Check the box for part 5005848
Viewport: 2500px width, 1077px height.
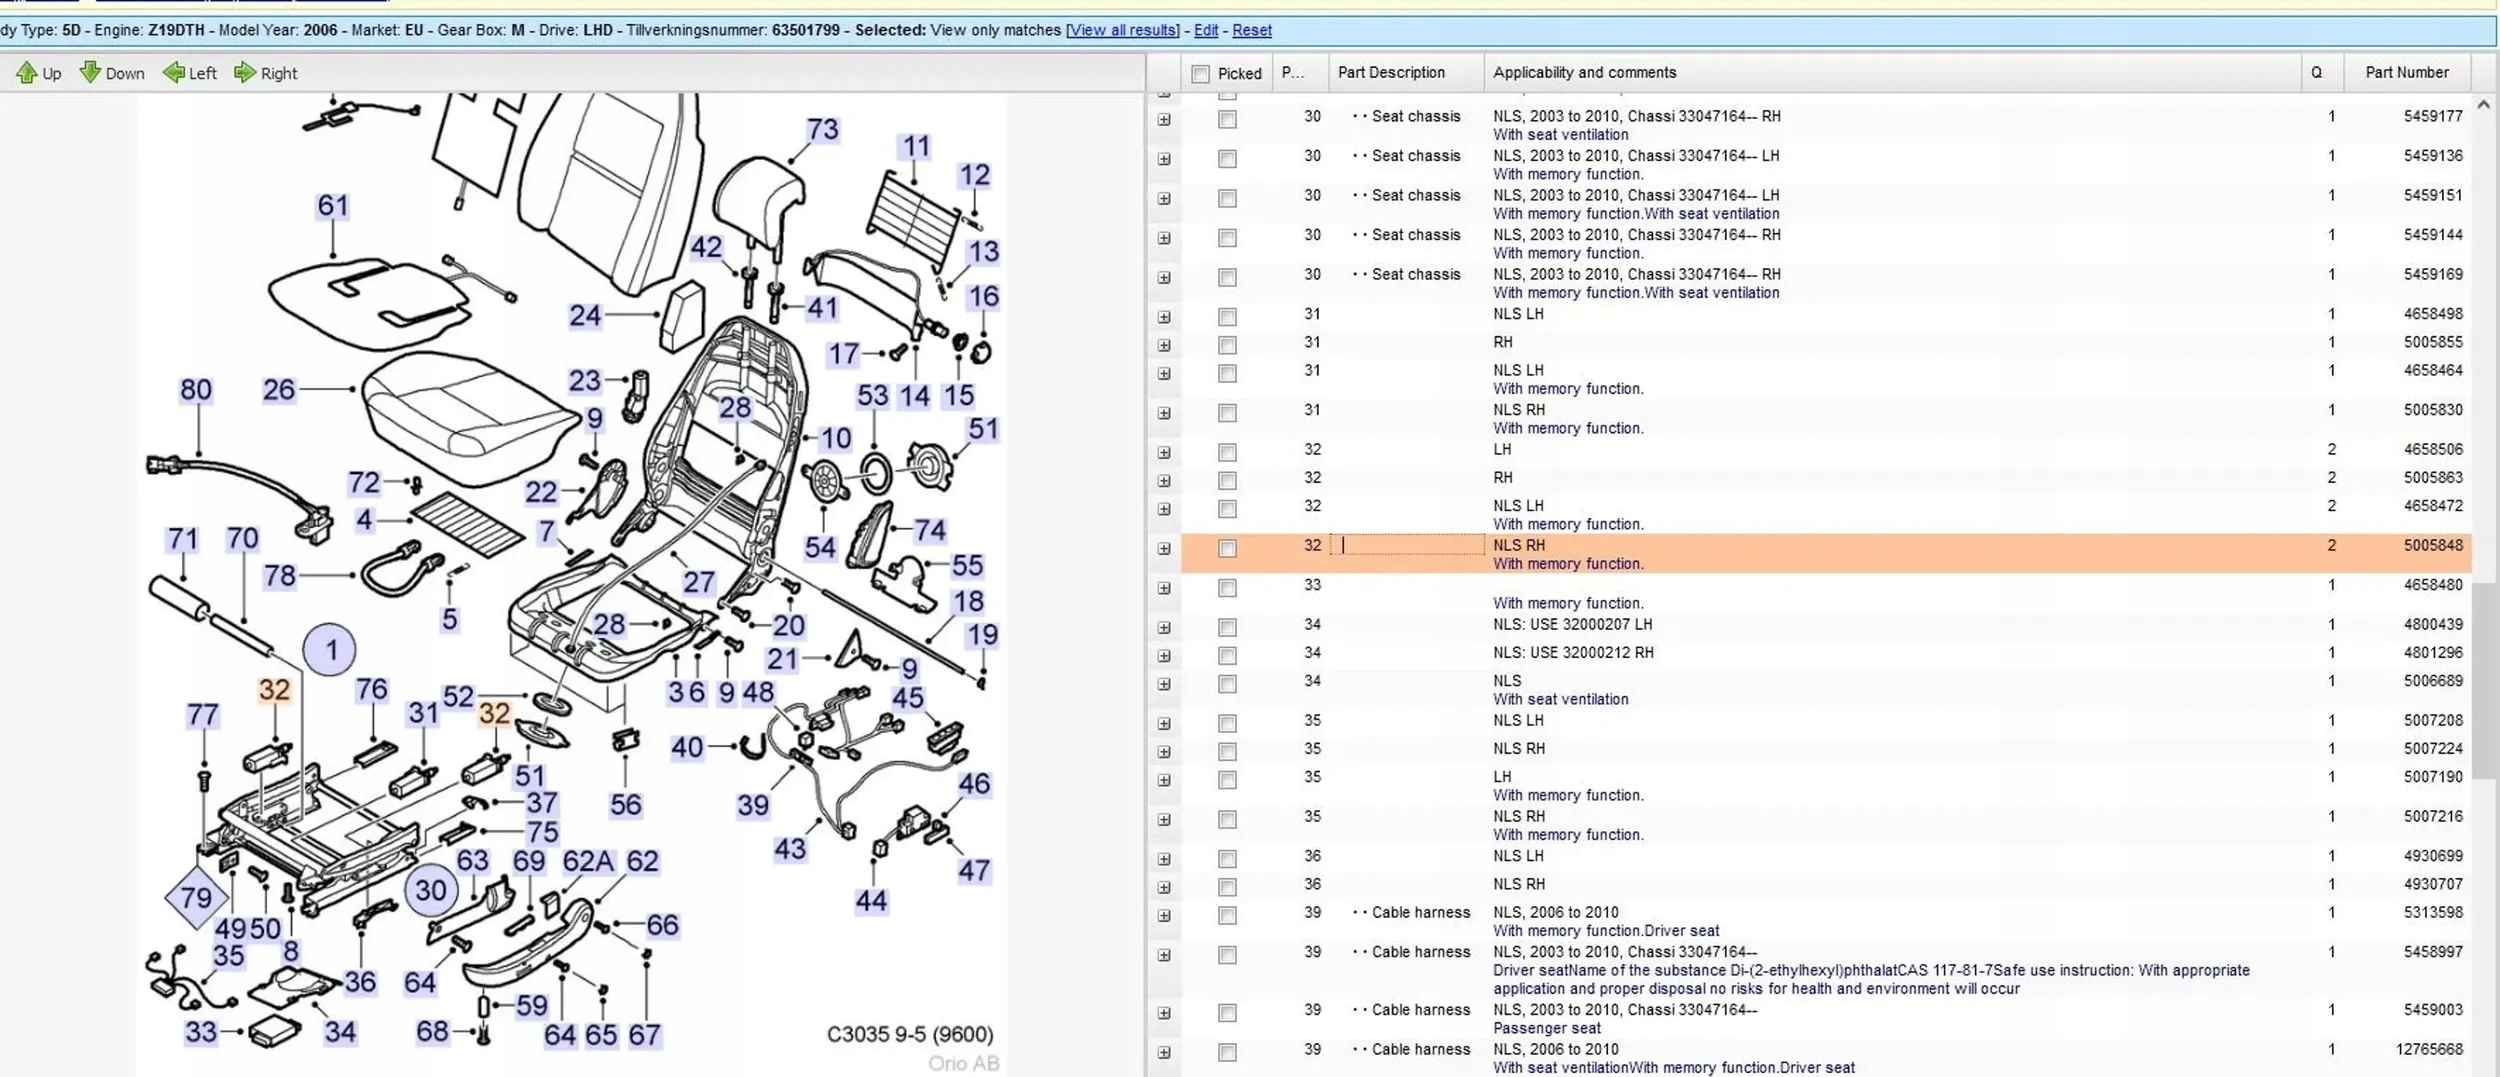1227,548
